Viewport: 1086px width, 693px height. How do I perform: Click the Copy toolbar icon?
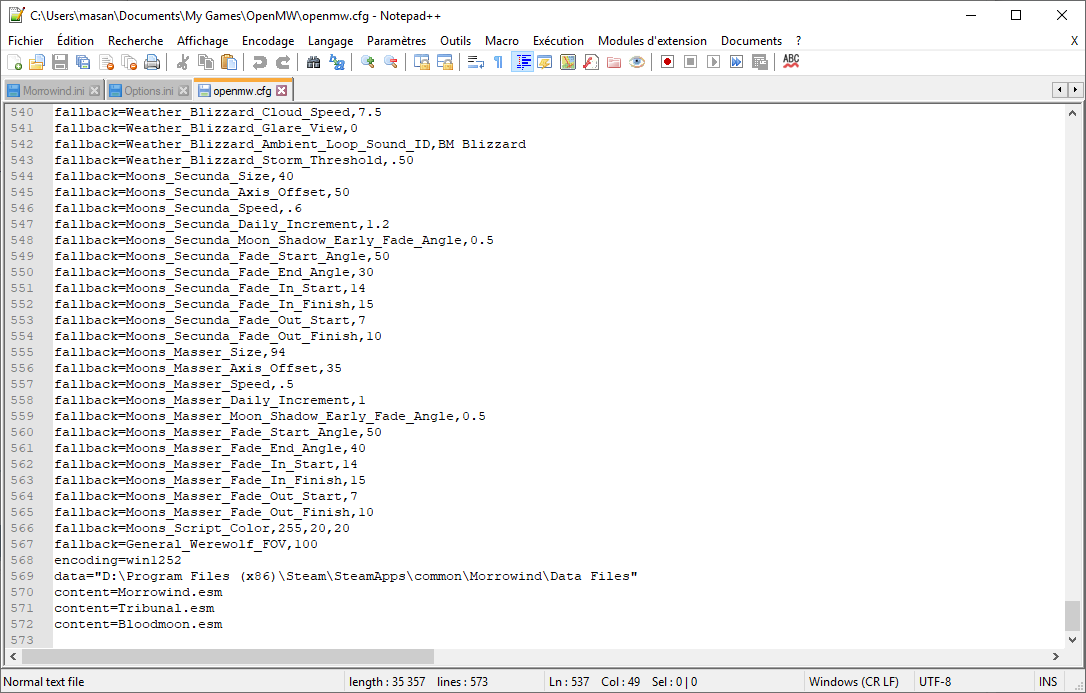click(206, 62)
